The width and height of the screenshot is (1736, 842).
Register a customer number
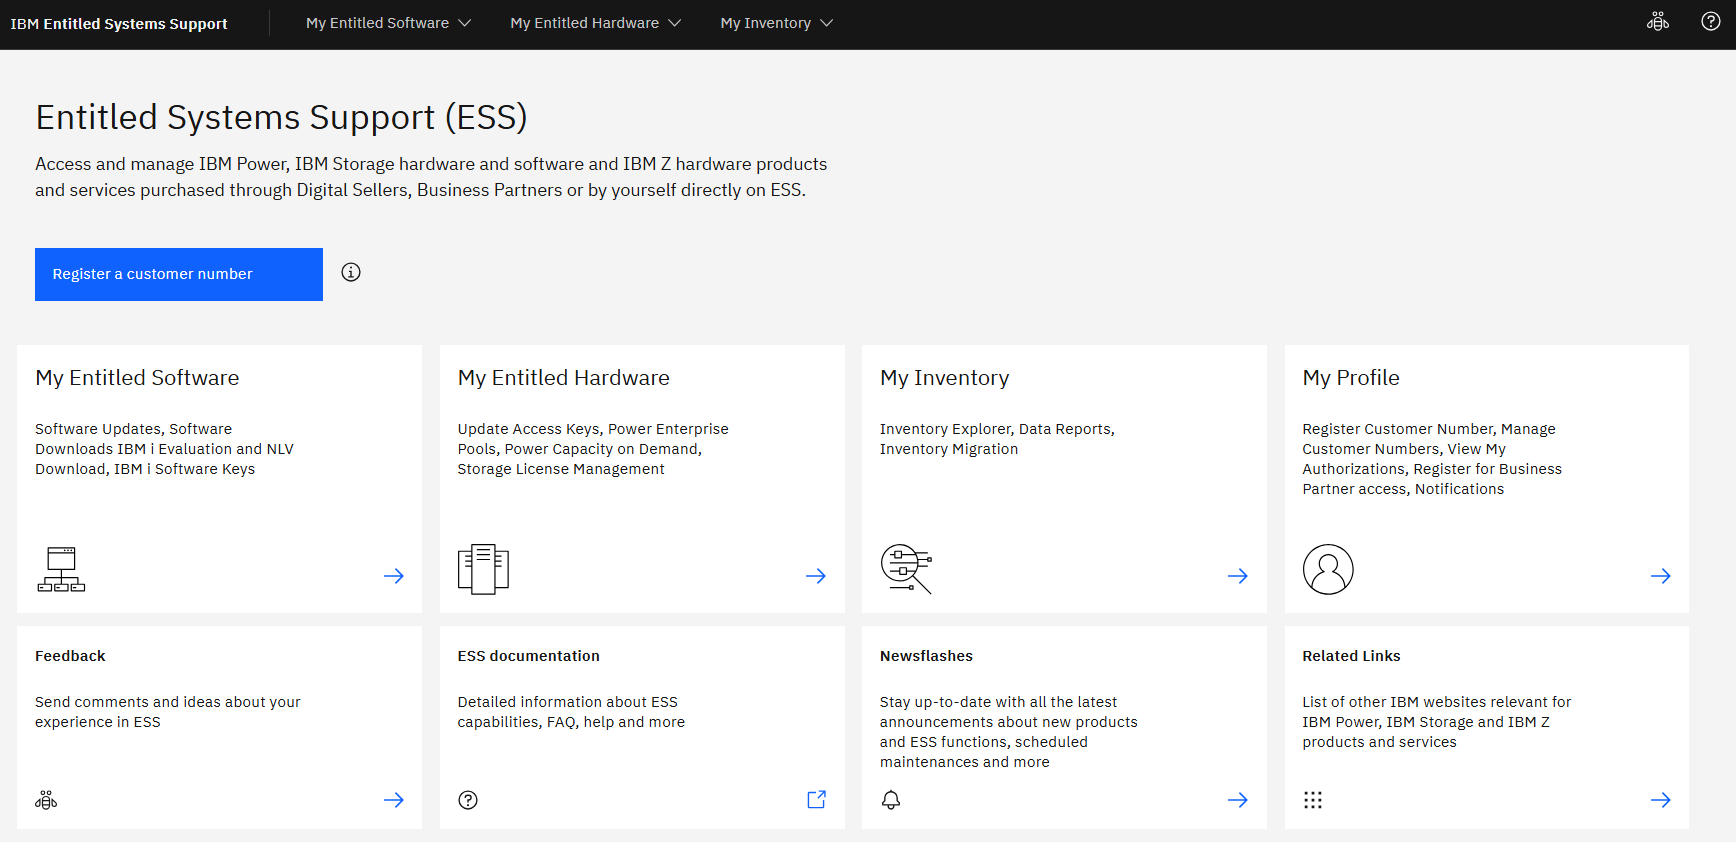(x=179, y=274)
